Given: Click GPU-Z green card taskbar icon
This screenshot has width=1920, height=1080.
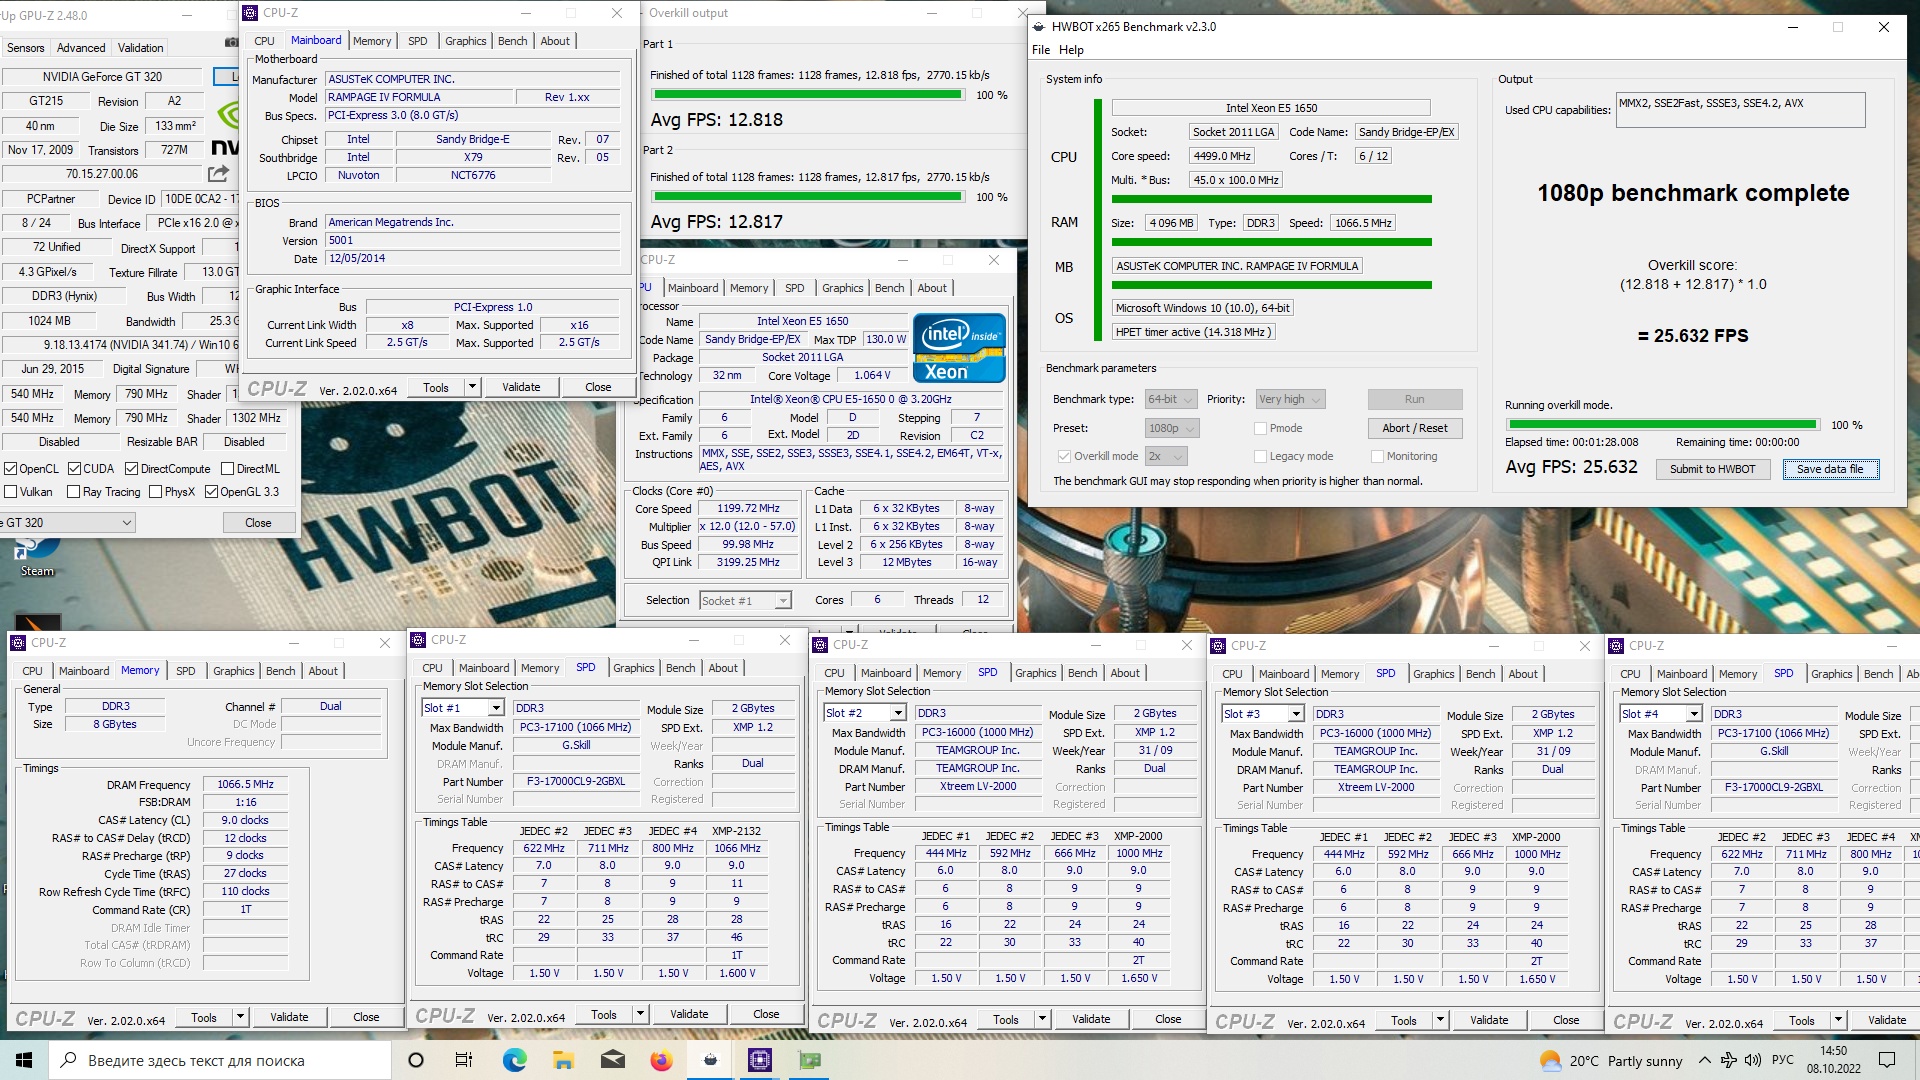Looking at the screenshot, I should tap(809, 1060).
